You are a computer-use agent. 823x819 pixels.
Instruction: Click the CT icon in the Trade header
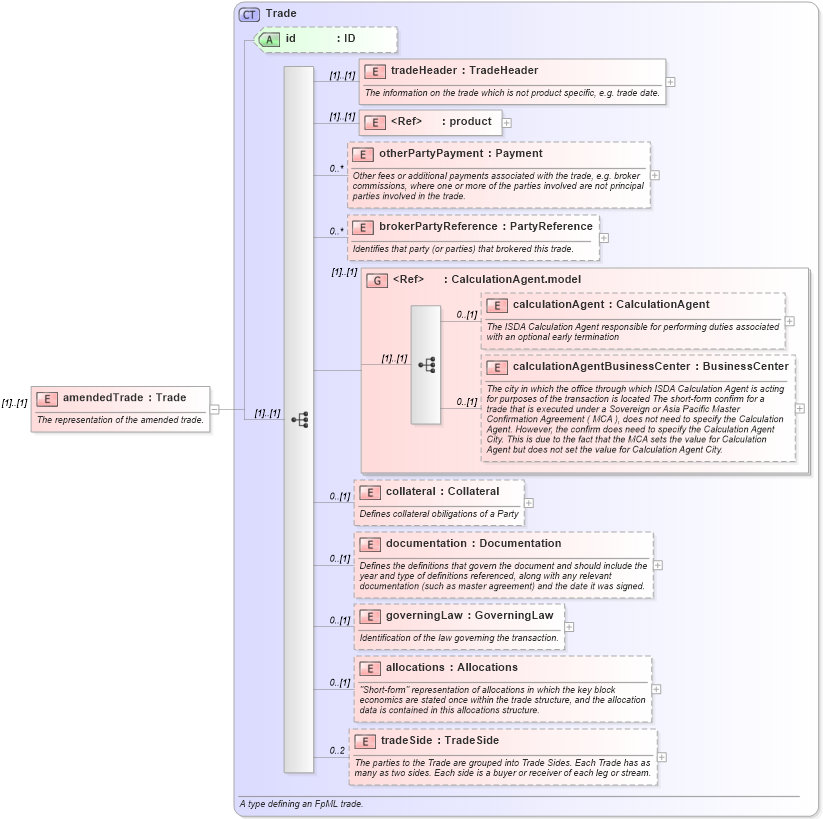(251, 13)
